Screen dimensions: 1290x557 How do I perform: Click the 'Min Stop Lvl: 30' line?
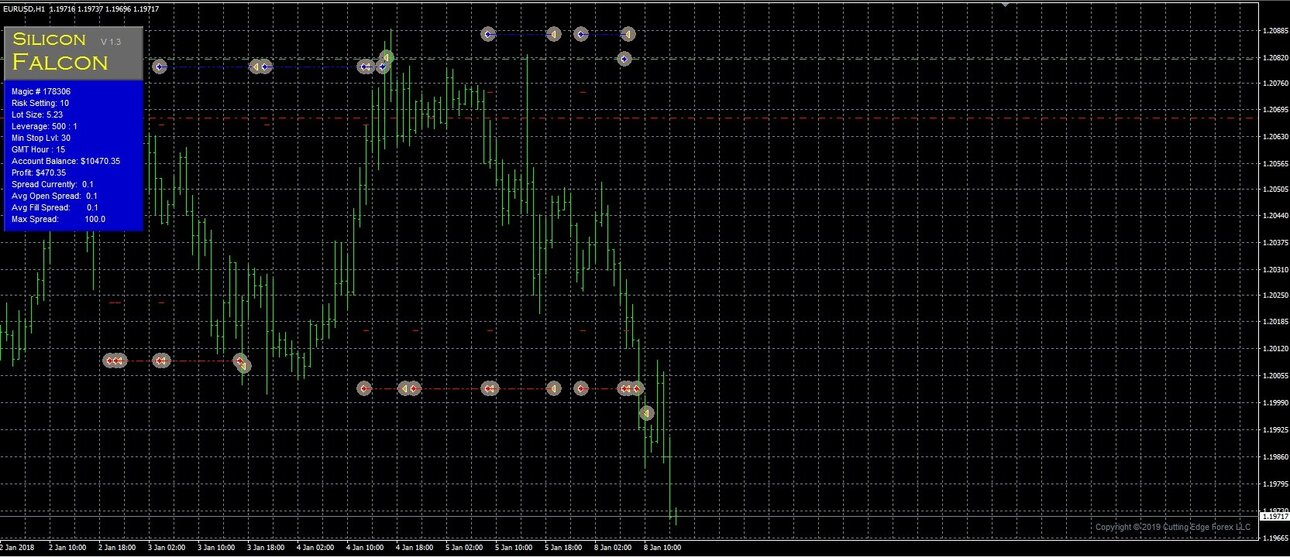click(x=41, y=138)
